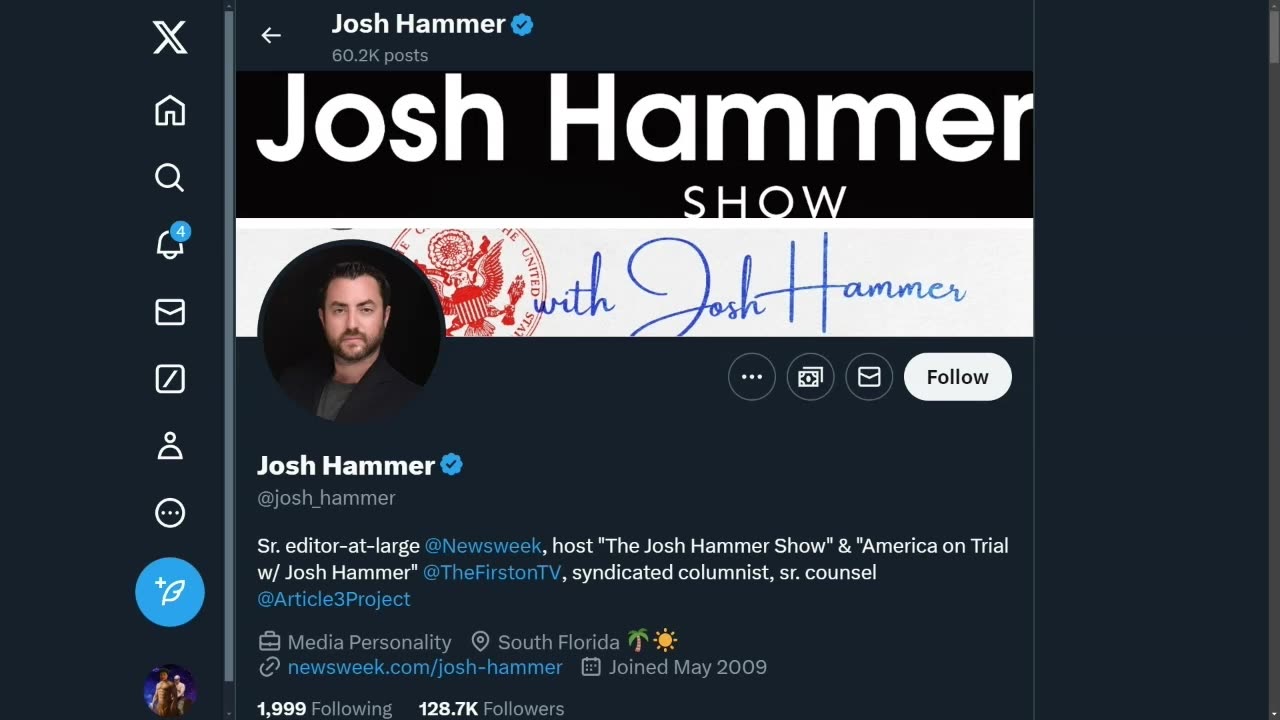The height and width of the screenshot is (720, 1280).
Task: Compose a new post with feather button
Action: (170, 592)
